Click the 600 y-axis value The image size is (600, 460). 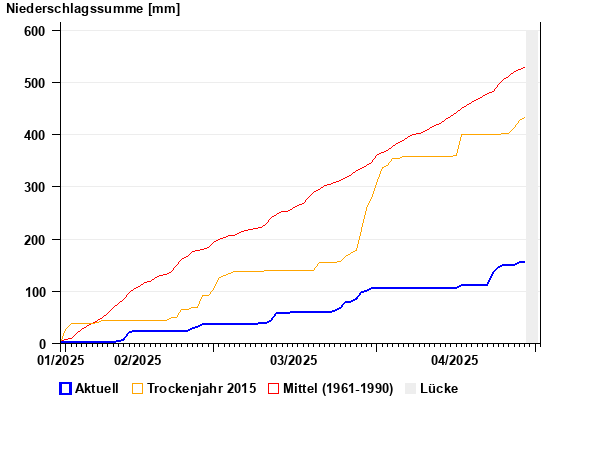[34, 31]
